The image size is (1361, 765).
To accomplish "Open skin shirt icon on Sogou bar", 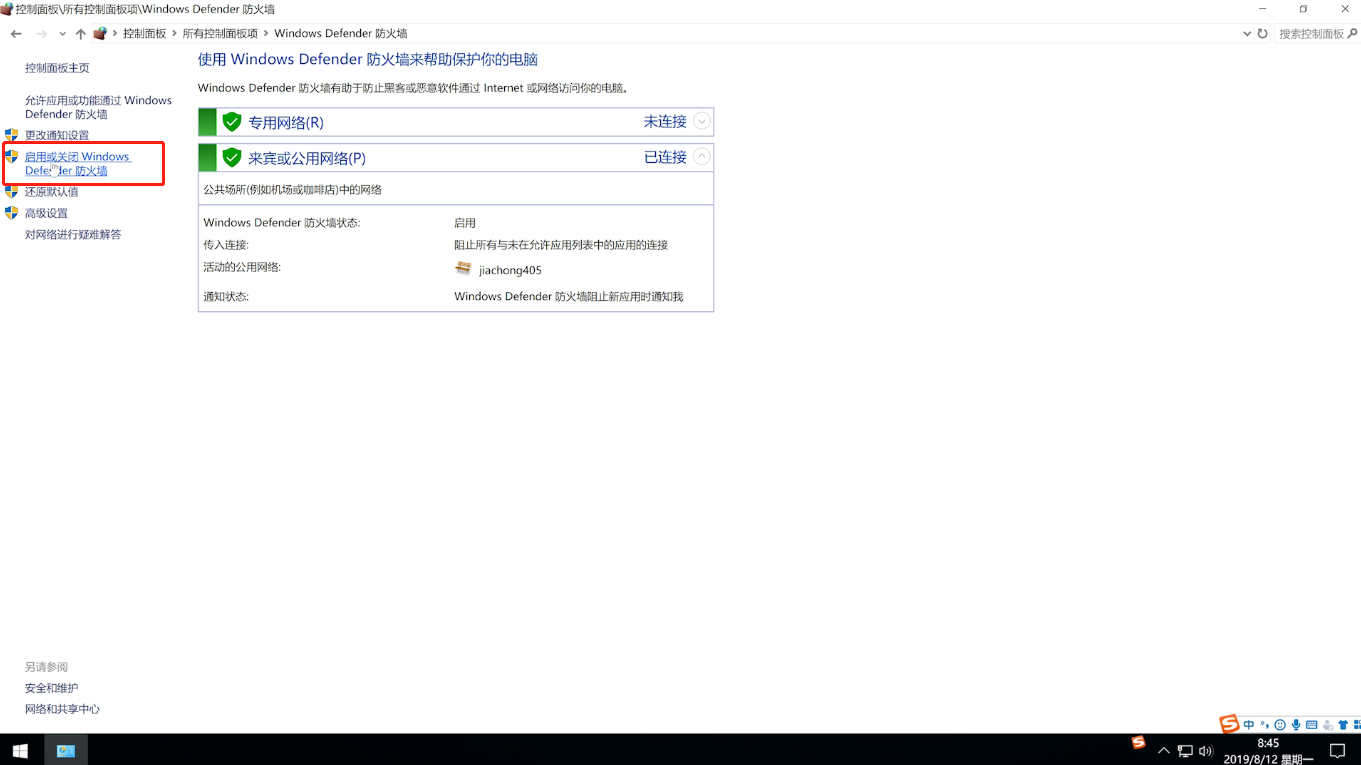I will 1343,725.
